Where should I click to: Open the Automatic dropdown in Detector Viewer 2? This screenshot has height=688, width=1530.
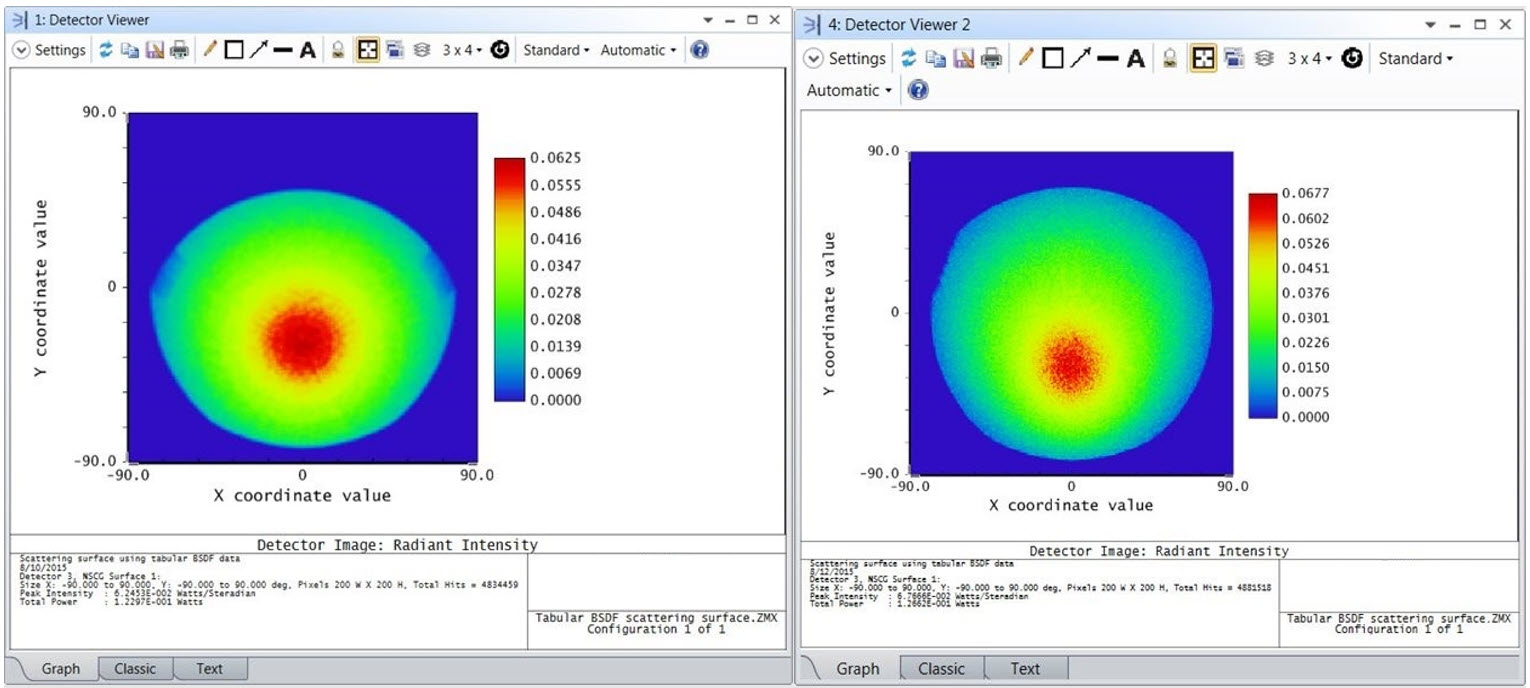[850, 90]
